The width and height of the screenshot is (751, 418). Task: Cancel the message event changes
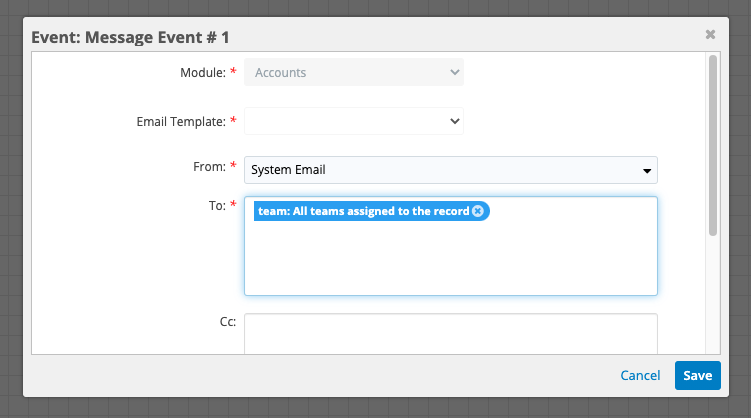[x=640, y=375]
